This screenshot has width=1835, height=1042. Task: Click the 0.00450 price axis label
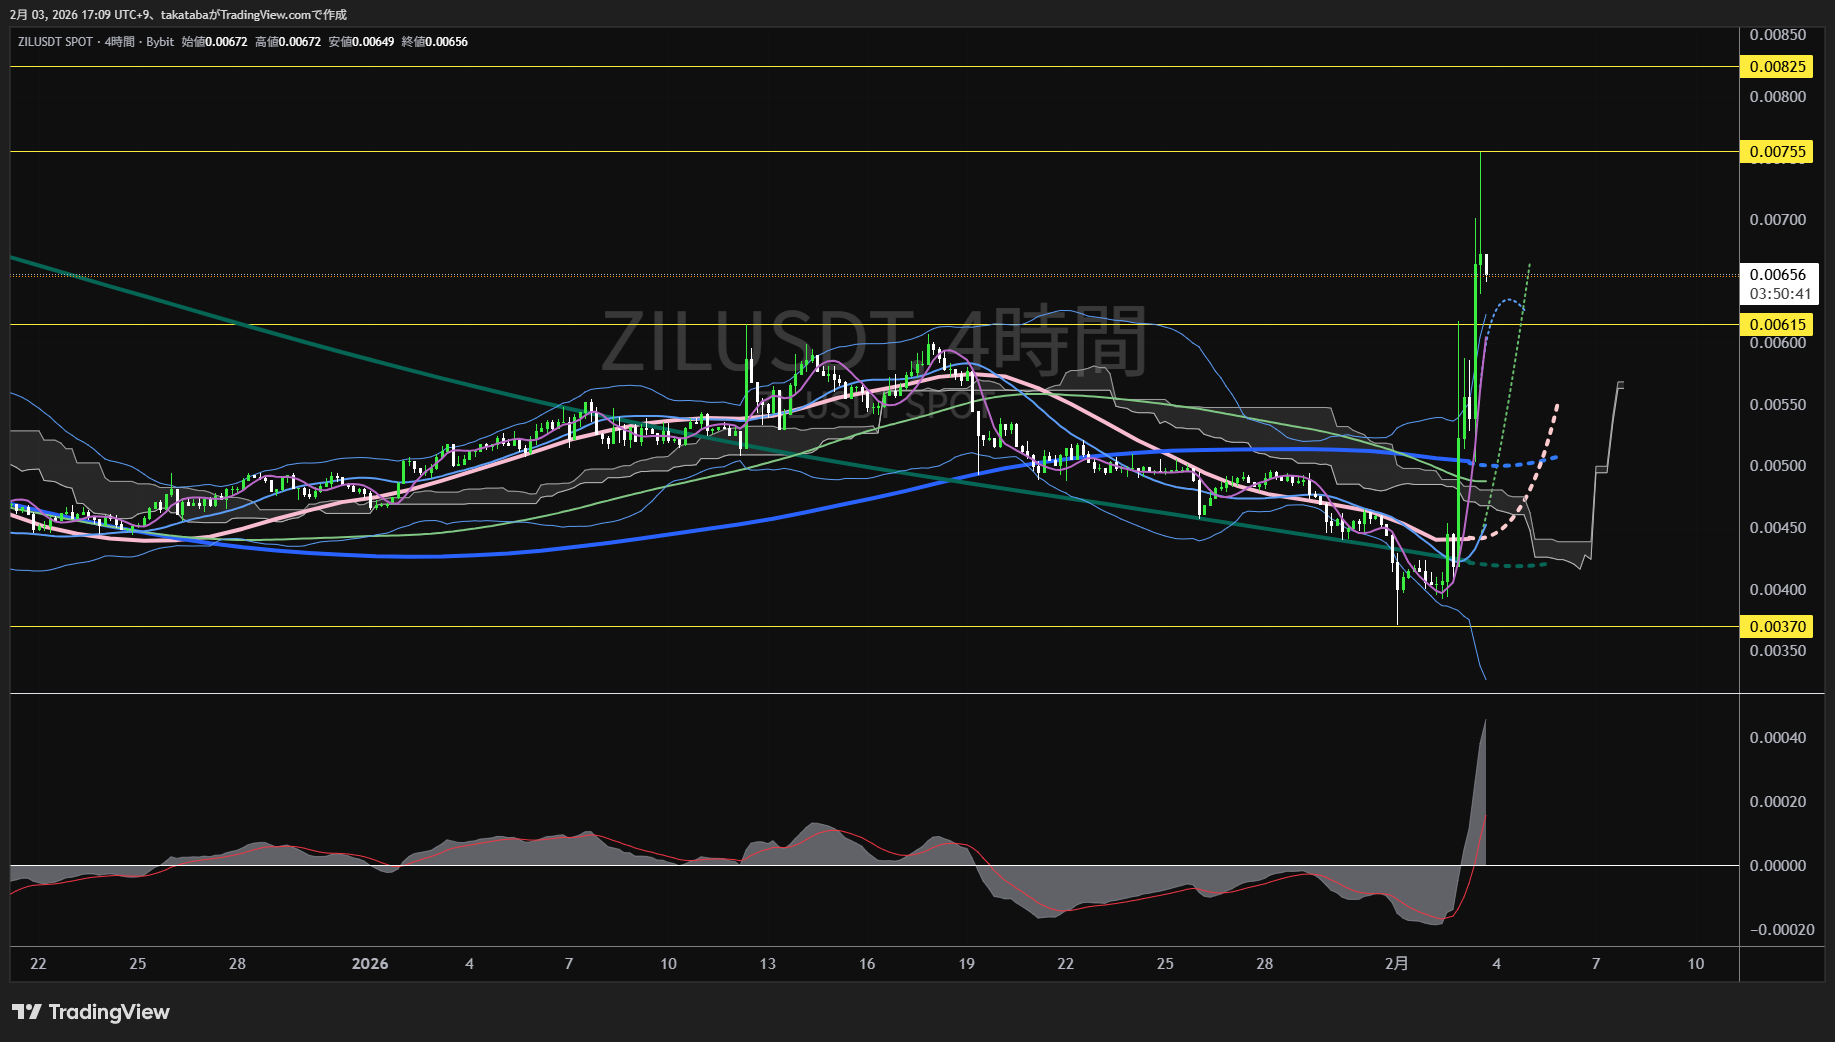tap(1777, 528)
